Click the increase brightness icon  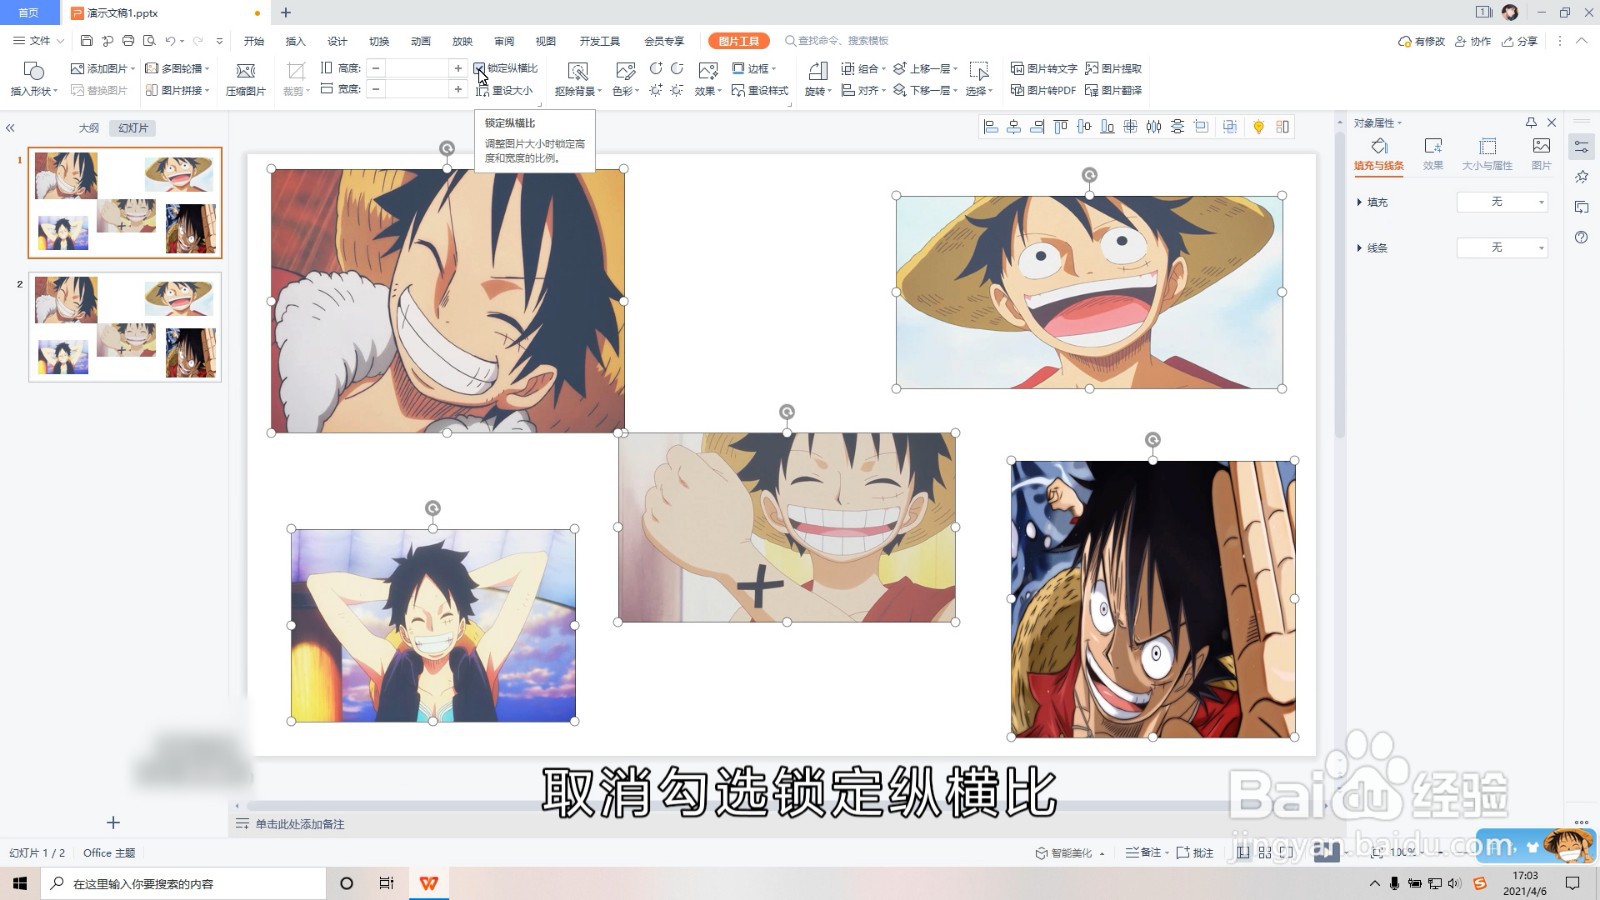[656, 90]
